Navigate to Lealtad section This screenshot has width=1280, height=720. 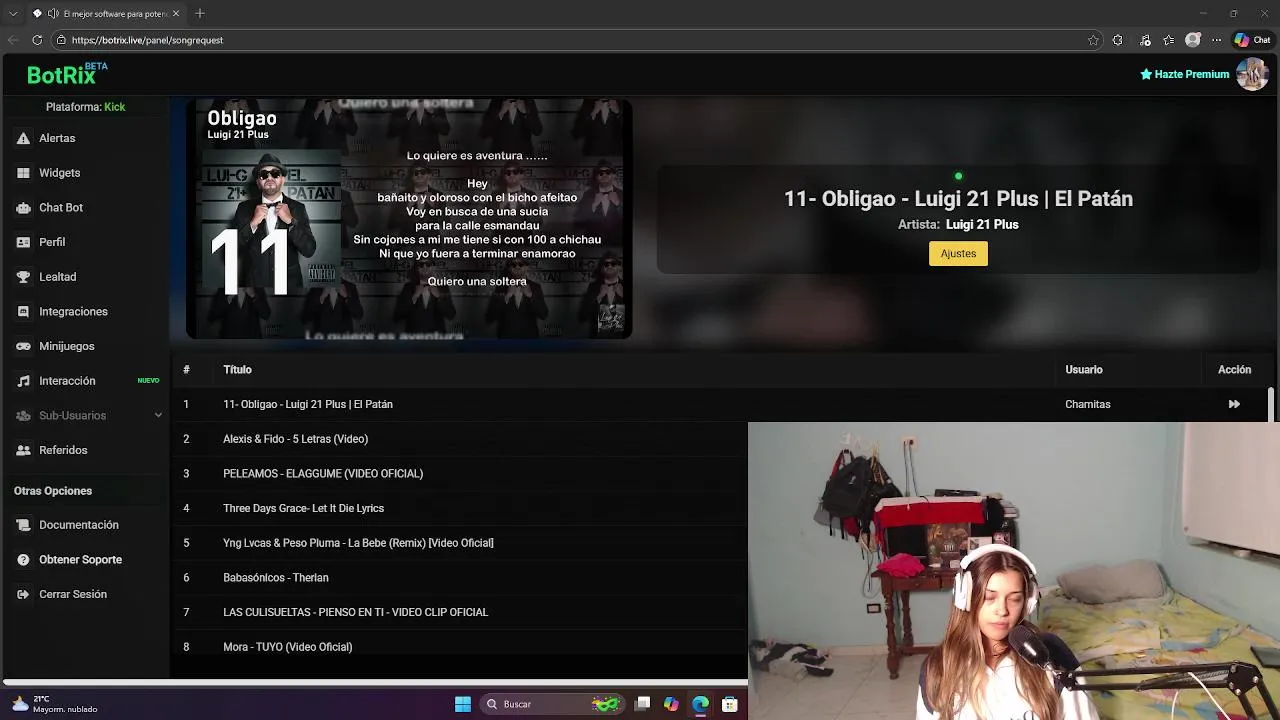coord(57,277)
